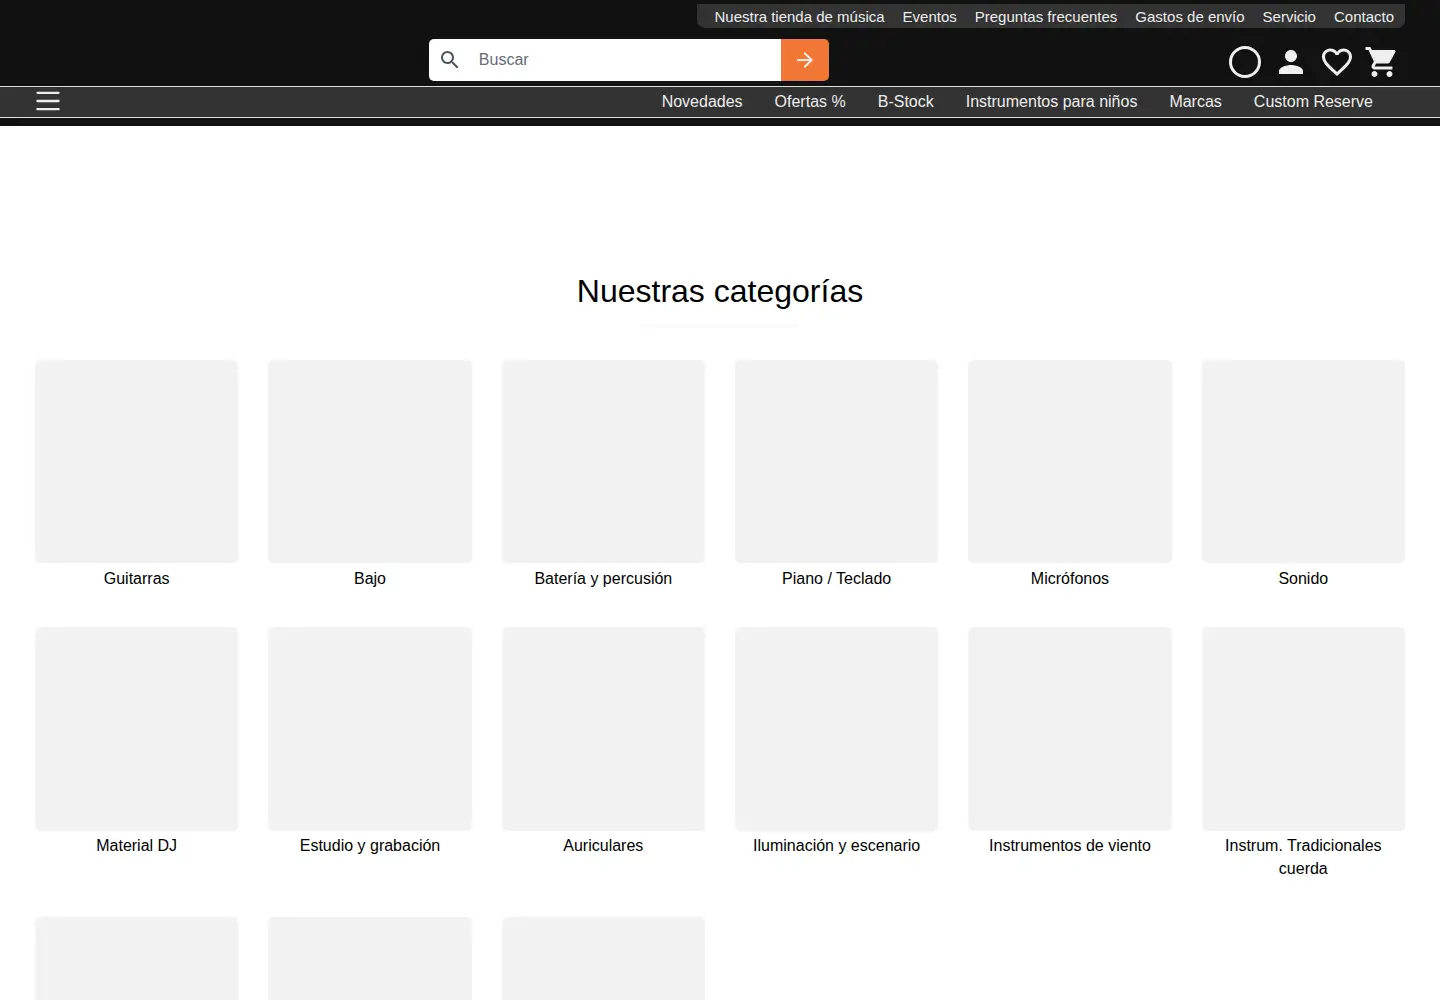The height and width of the screenshot is (1000, 1440).
Task: Open the wishlist heart icon
Action: (x=1337, y=62)
